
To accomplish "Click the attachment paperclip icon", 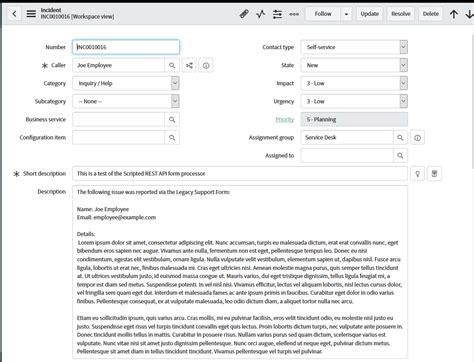I will (x=244, y=14).
